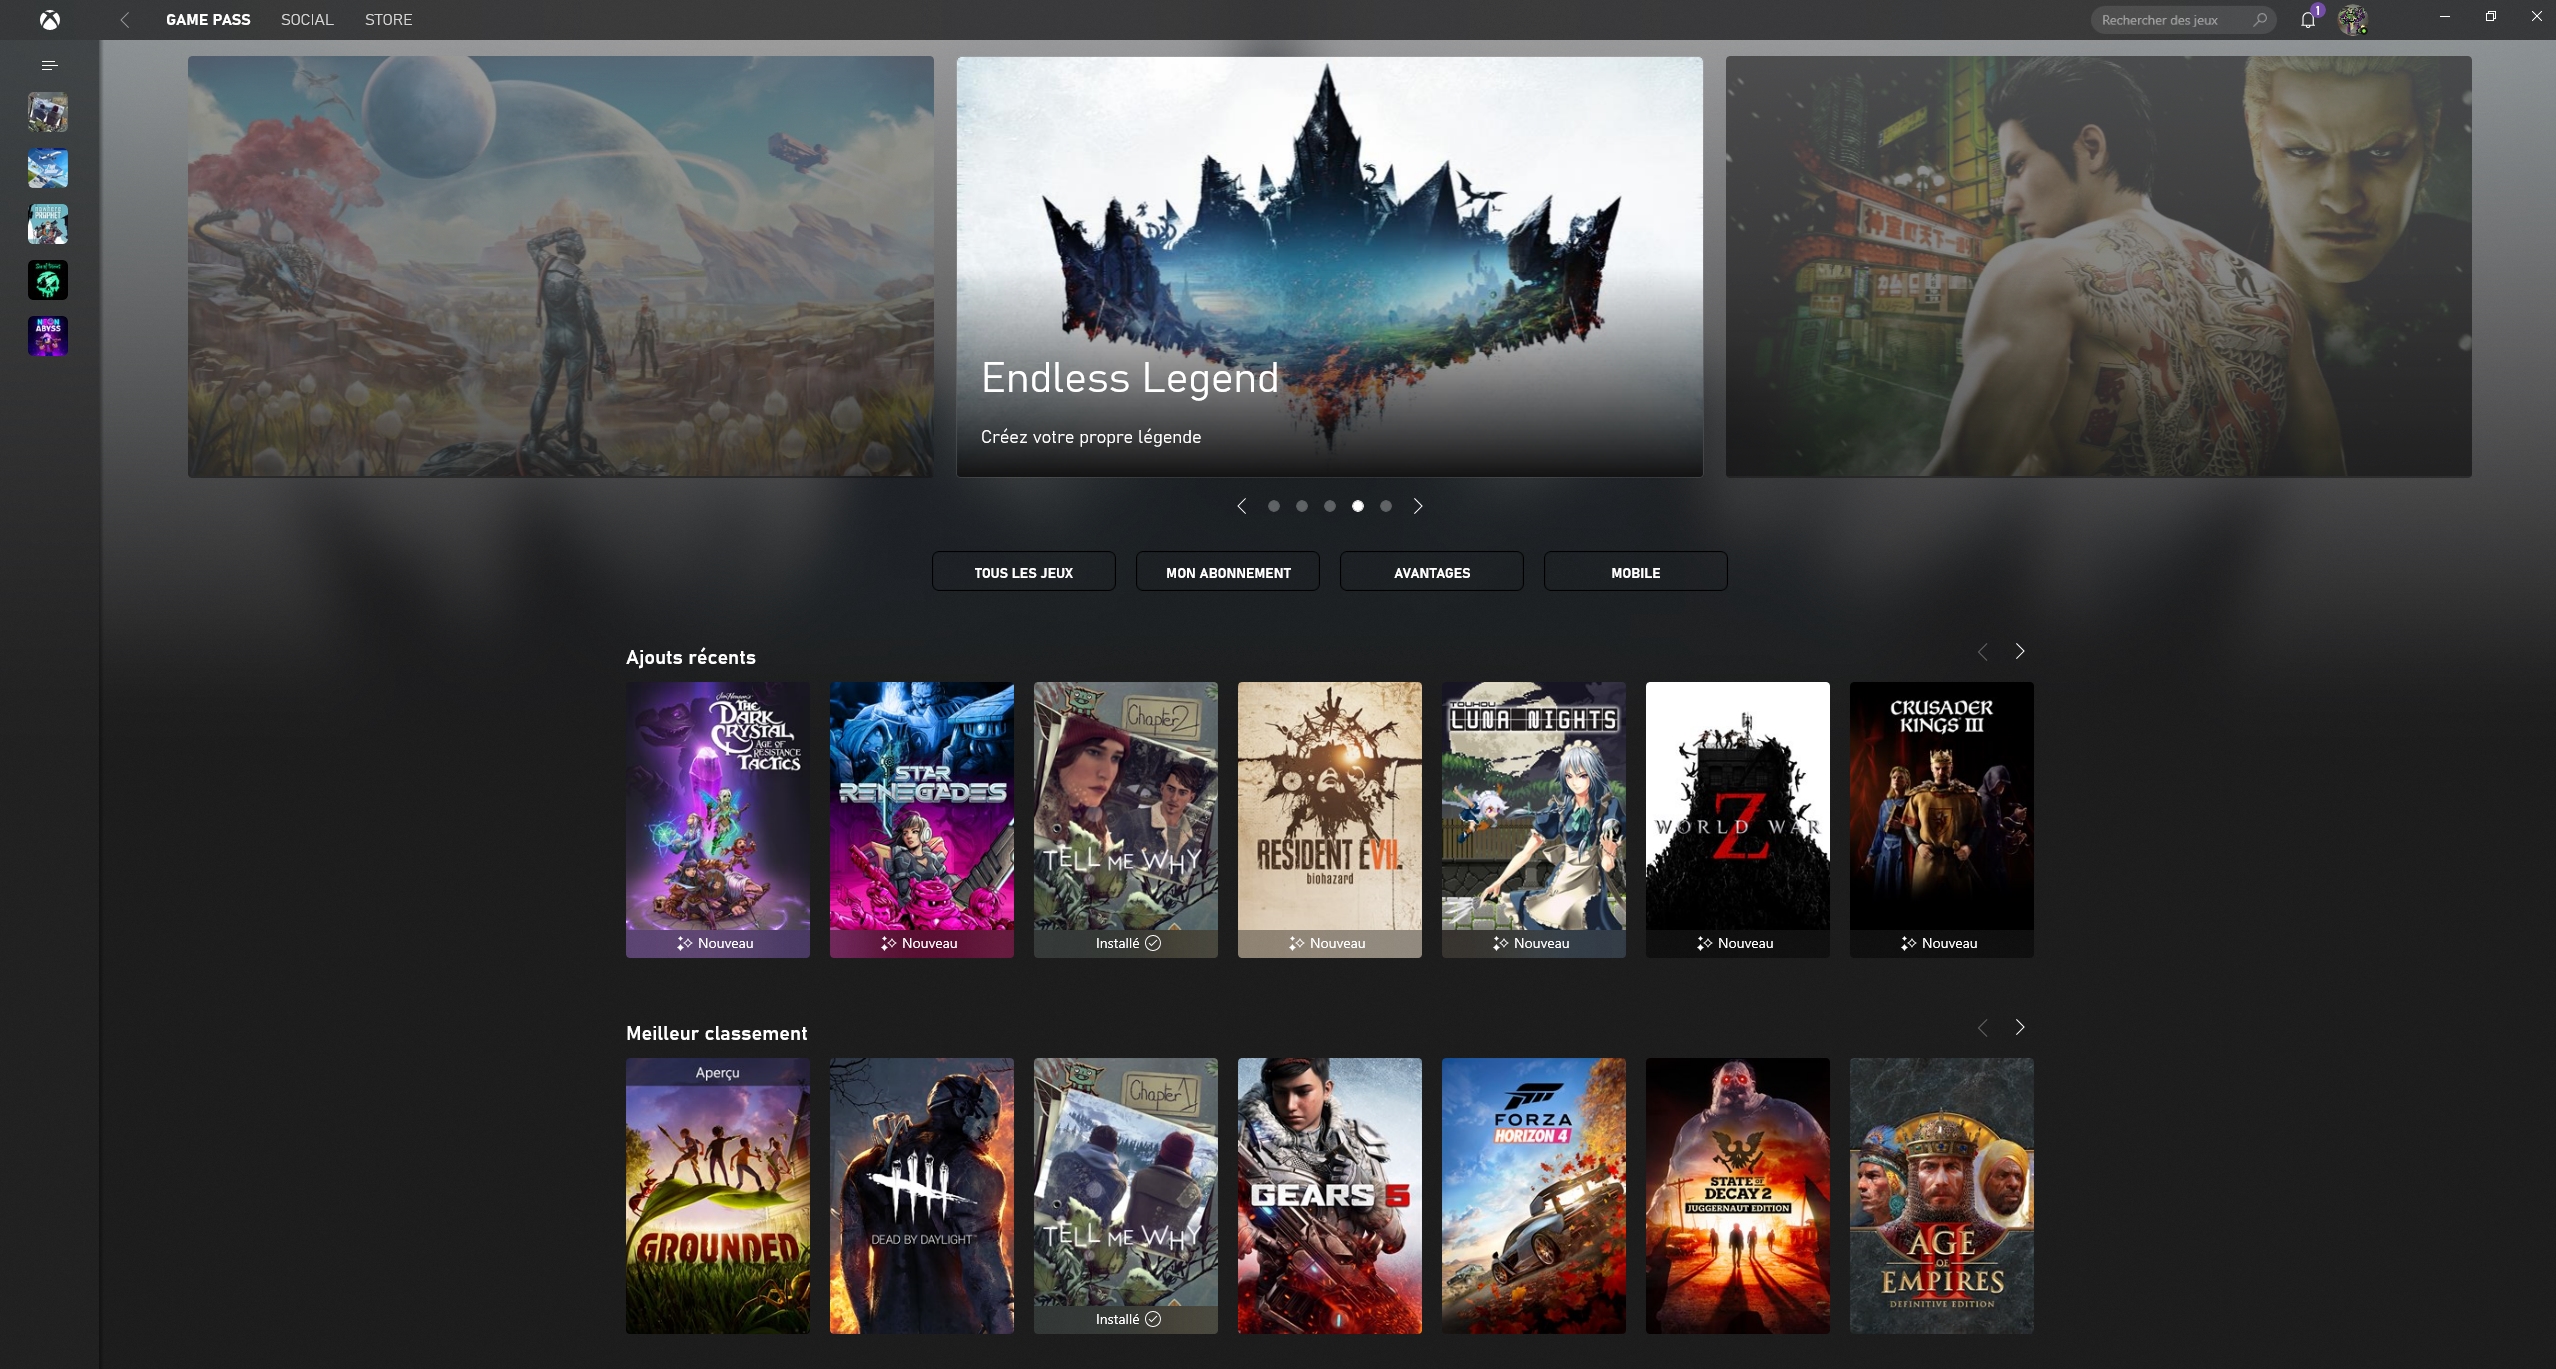Select fourth carousel dot
The height and width of the screenshot is (1369, 2556).
click(x=1358, y=506)
